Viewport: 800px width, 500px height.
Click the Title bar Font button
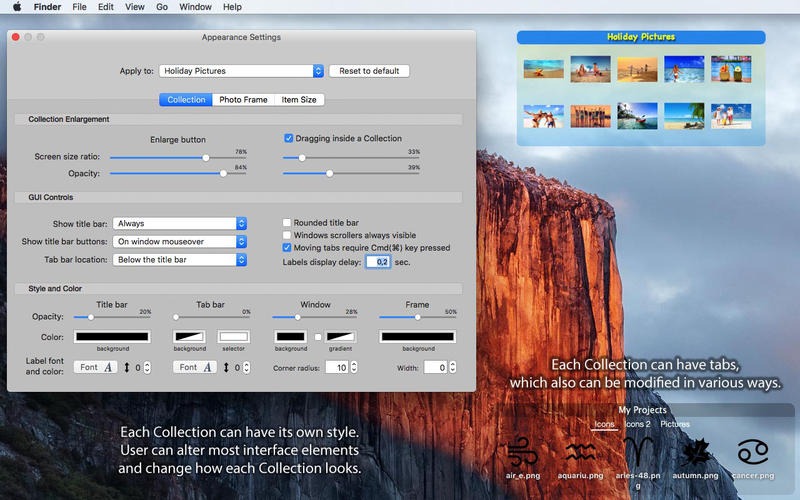pyautogui.click(x=94, y=367)
